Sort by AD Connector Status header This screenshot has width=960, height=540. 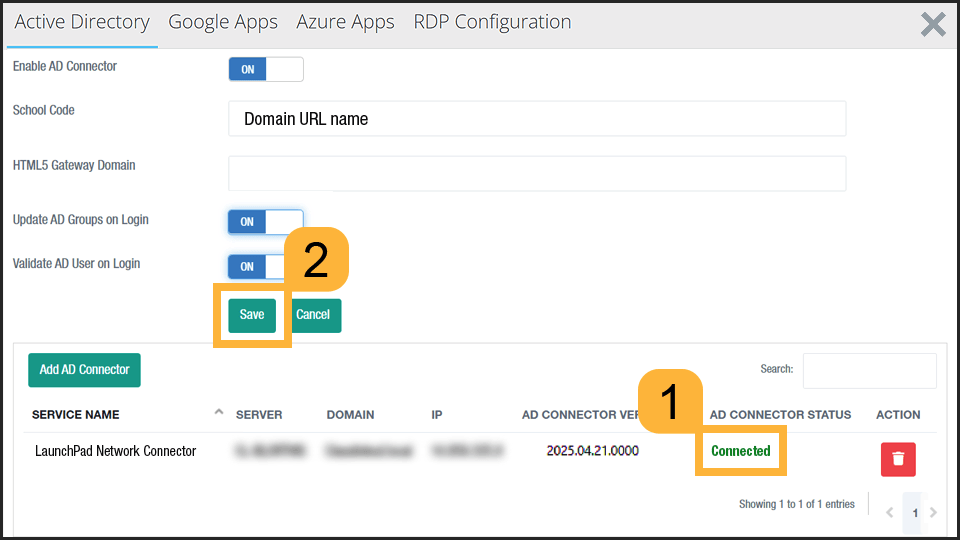(780, 414)
